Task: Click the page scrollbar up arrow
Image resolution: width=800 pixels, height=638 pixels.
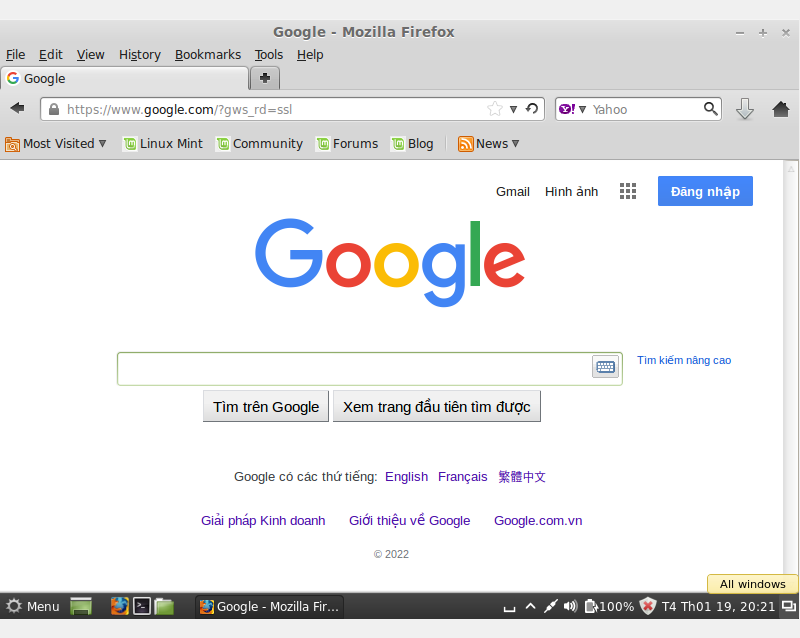Action: point(791,168)
